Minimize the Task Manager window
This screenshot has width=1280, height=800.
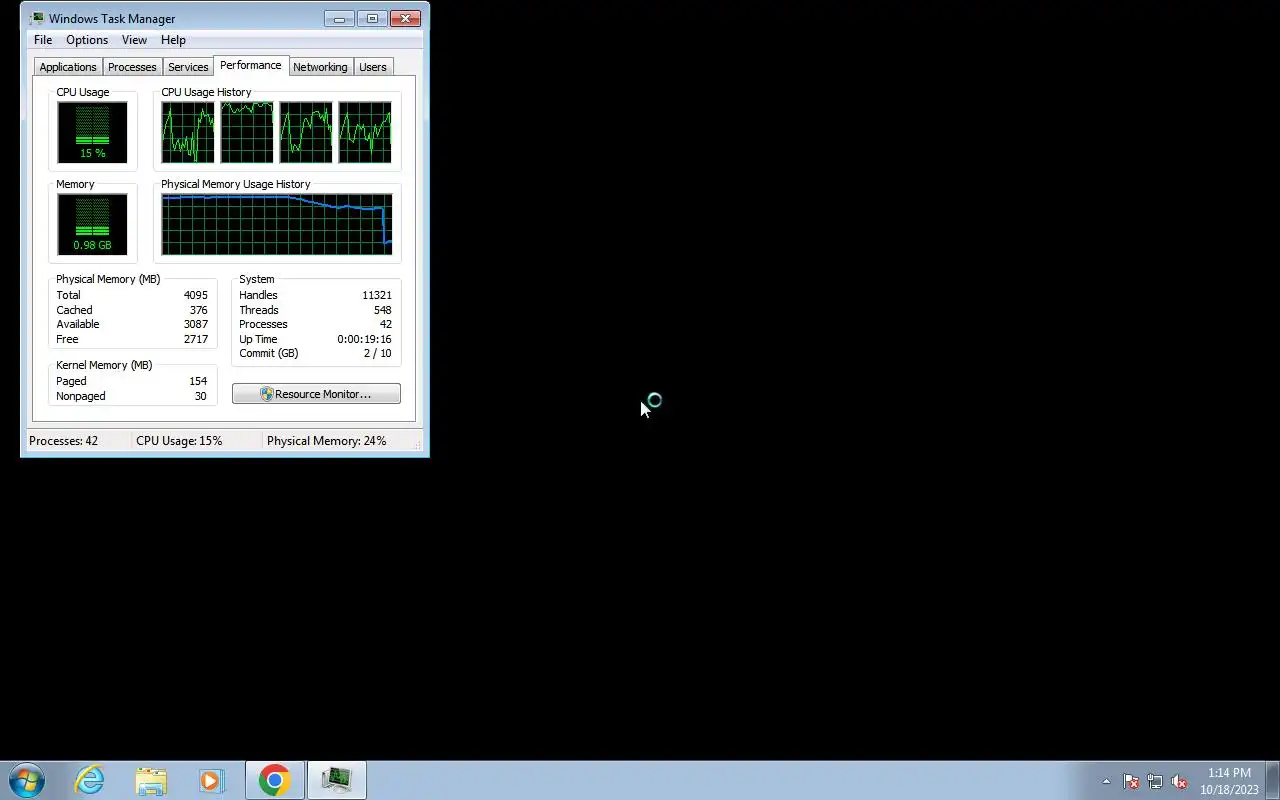(x=339, y=18)
